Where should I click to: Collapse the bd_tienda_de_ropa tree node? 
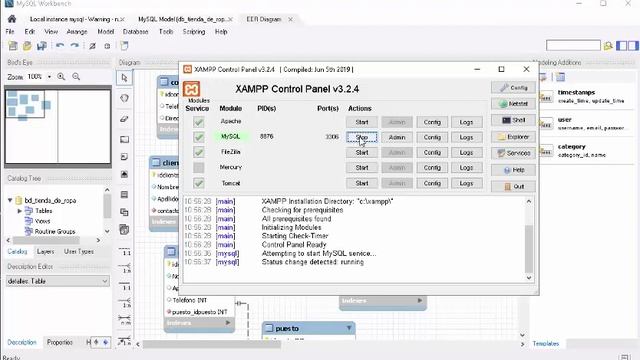pyautogui.click(x=10, y=200)
